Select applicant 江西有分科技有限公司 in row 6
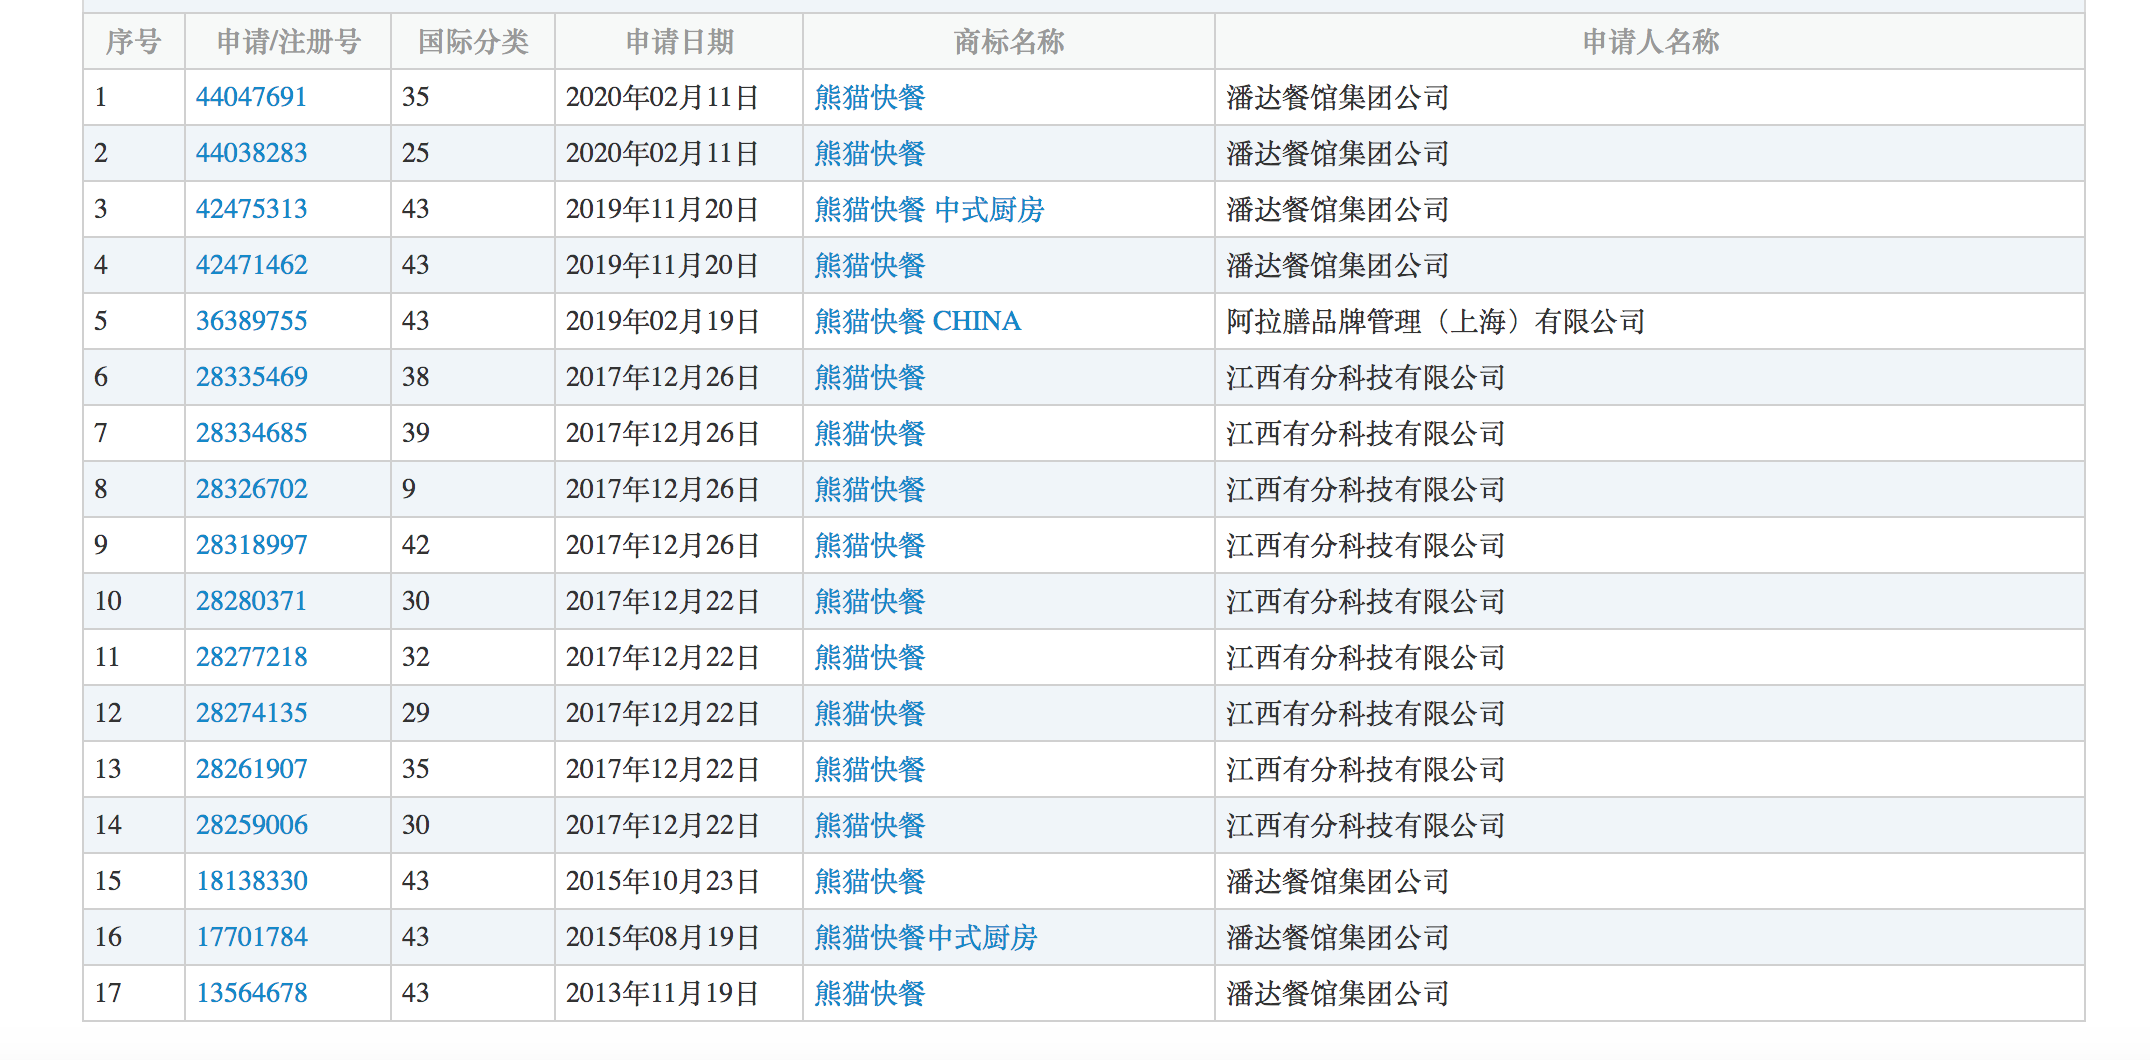The image size is (2150, 1060). point(1365,377)
